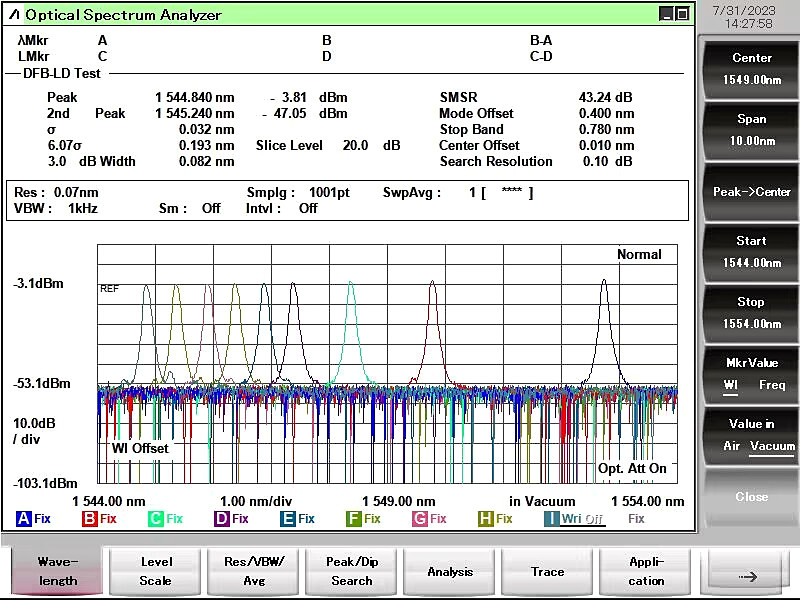
Task: Click the 10.0dB / div scale label
Action: (x=34, y=431)
